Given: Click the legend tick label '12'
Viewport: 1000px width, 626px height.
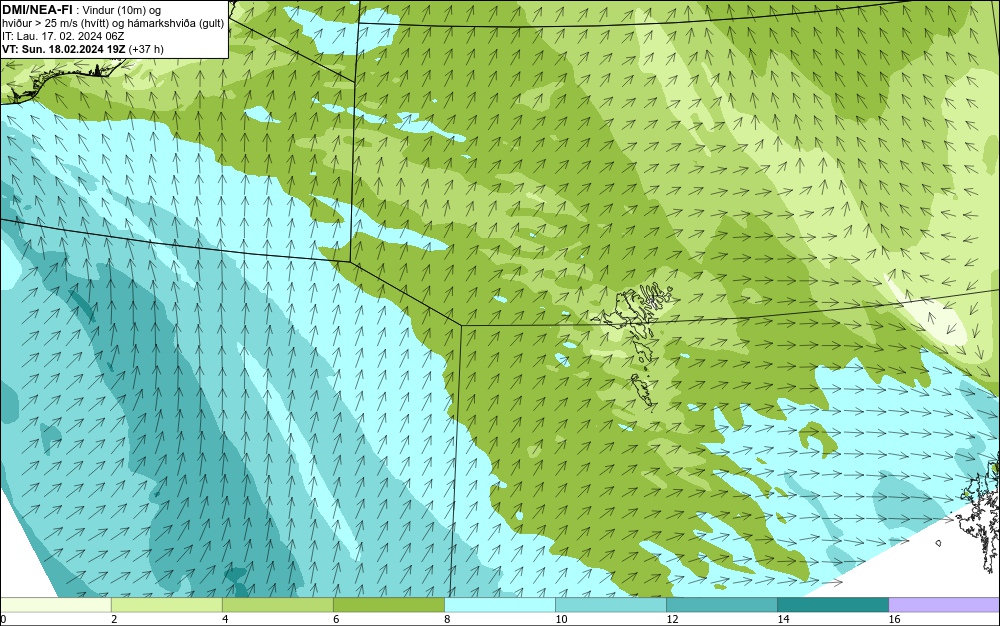Looking at the screenshot, I should 672,619.
